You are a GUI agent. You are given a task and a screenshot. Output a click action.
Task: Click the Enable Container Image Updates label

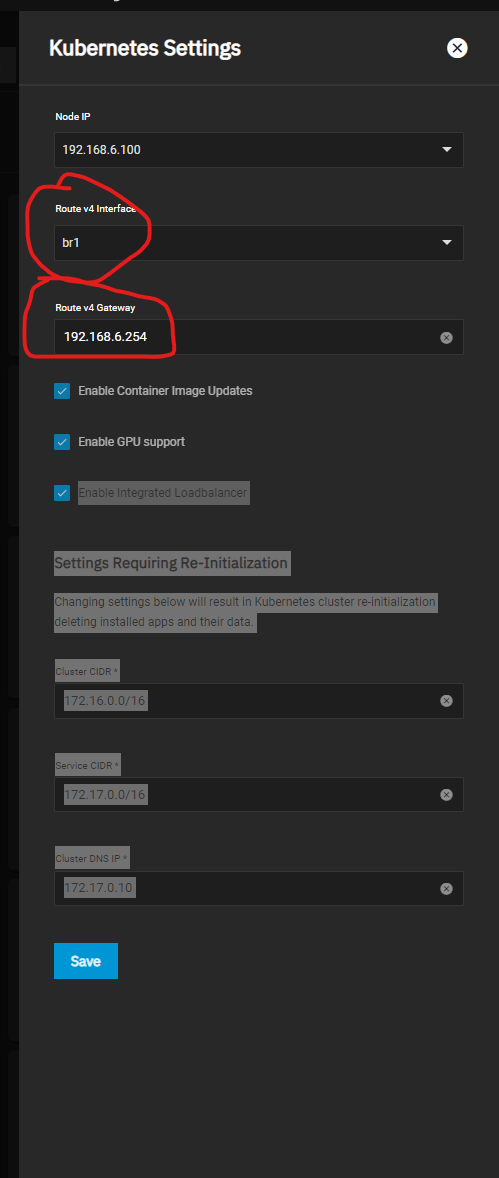pos(165,391)
